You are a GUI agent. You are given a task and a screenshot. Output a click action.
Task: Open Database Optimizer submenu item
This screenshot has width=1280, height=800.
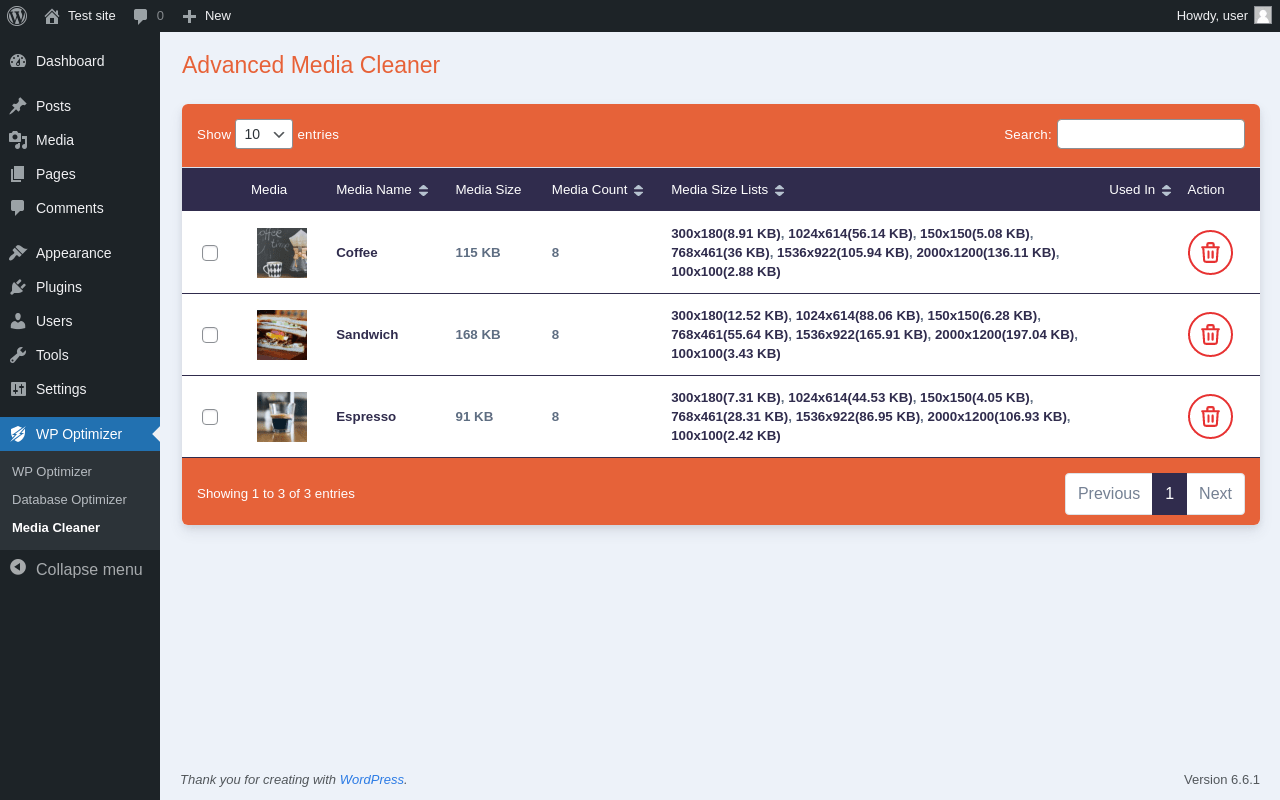pyautogui.click(x=69, y=499)
